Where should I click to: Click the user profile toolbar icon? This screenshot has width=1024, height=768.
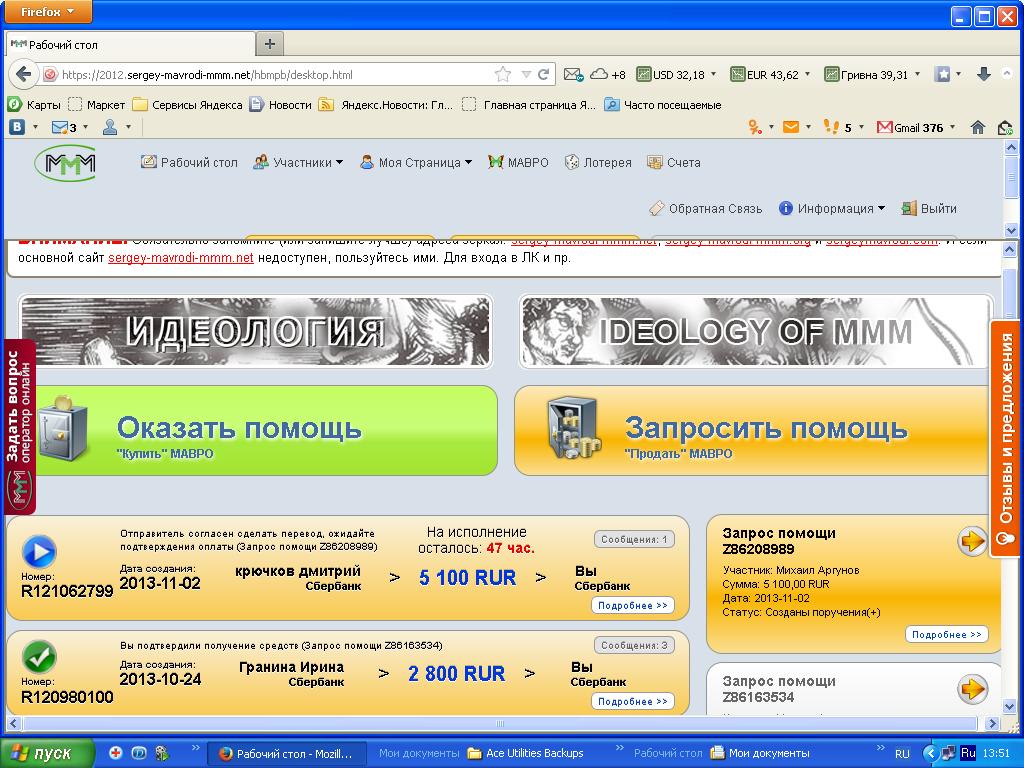coord(110,127)
